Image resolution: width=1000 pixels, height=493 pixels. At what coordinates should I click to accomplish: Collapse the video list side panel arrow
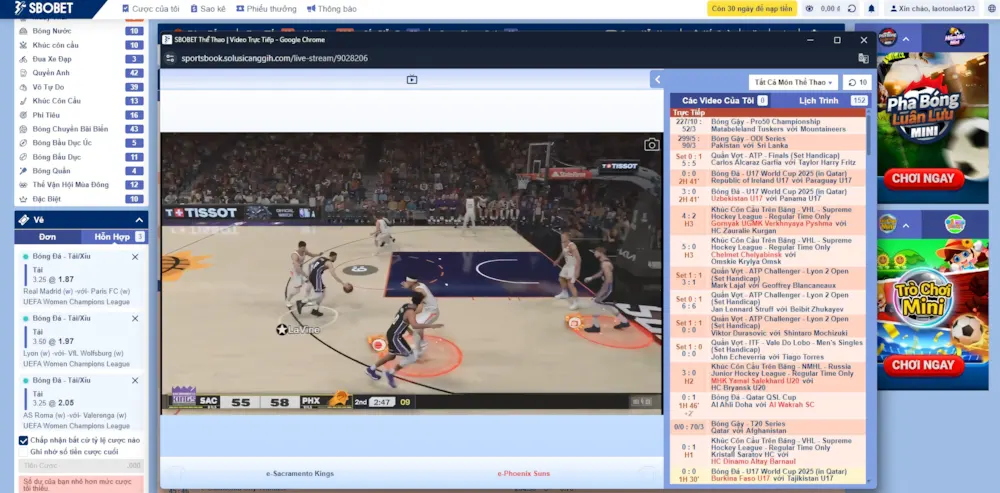coord(657,80)
